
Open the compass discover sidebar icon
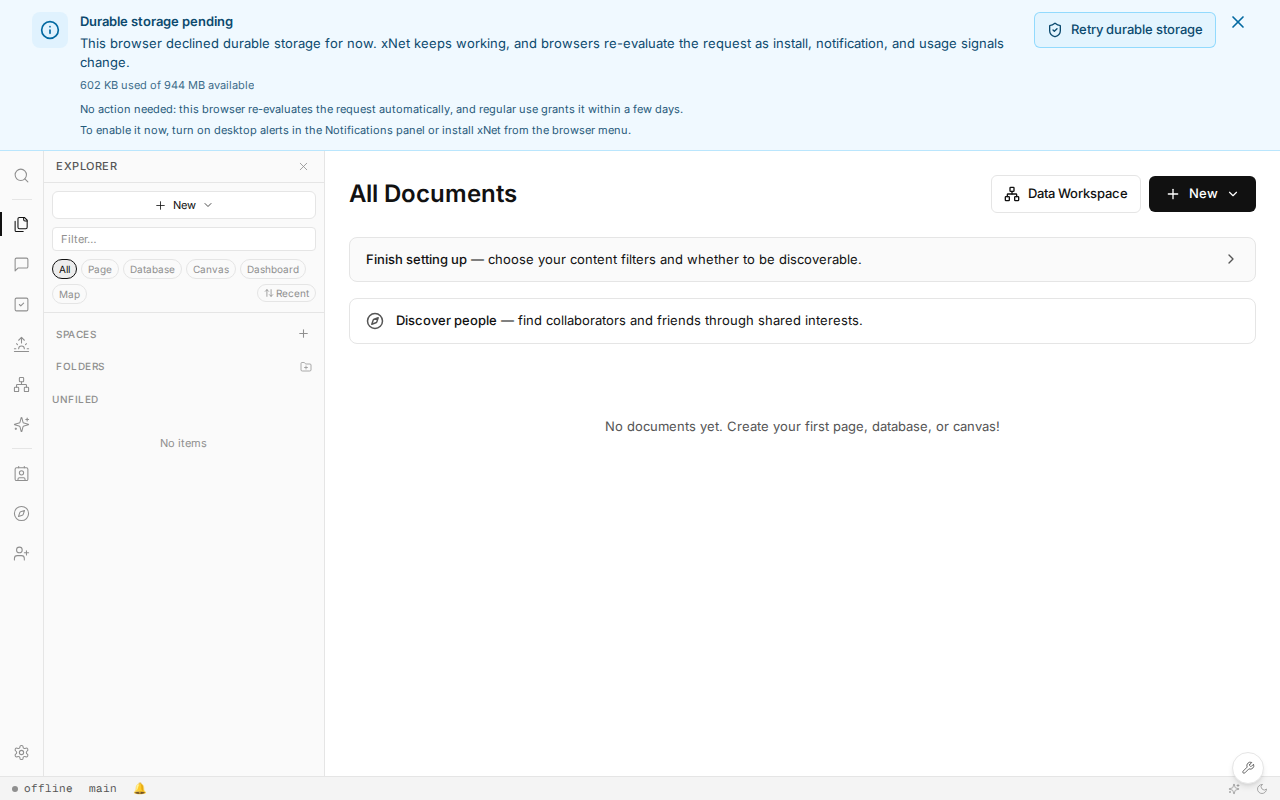[21, 514]
